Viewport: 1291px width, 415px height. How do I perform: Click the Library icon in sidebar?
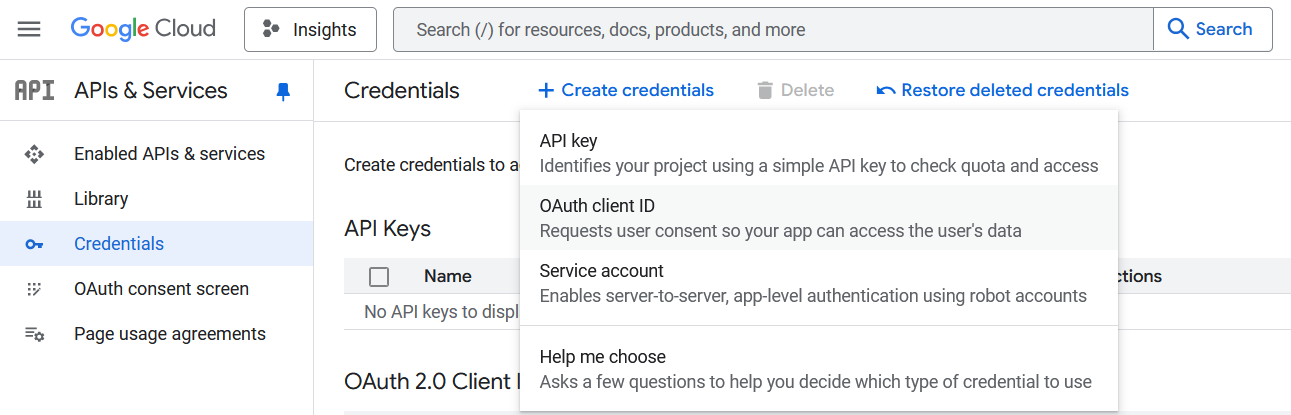pos(35,199)
